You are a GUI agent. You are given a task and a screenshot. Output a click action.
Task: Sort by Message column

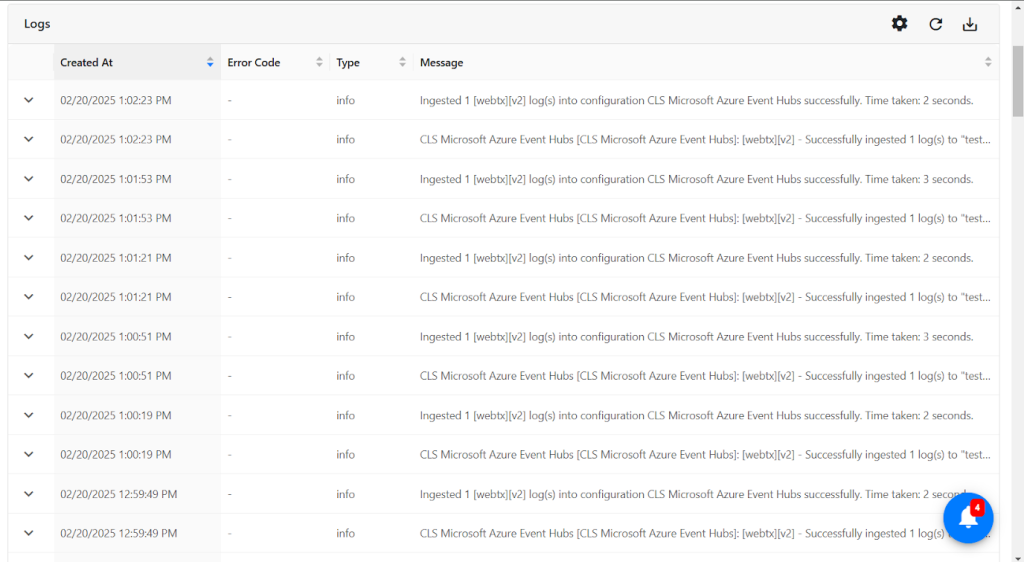click(x=987, y=63)
